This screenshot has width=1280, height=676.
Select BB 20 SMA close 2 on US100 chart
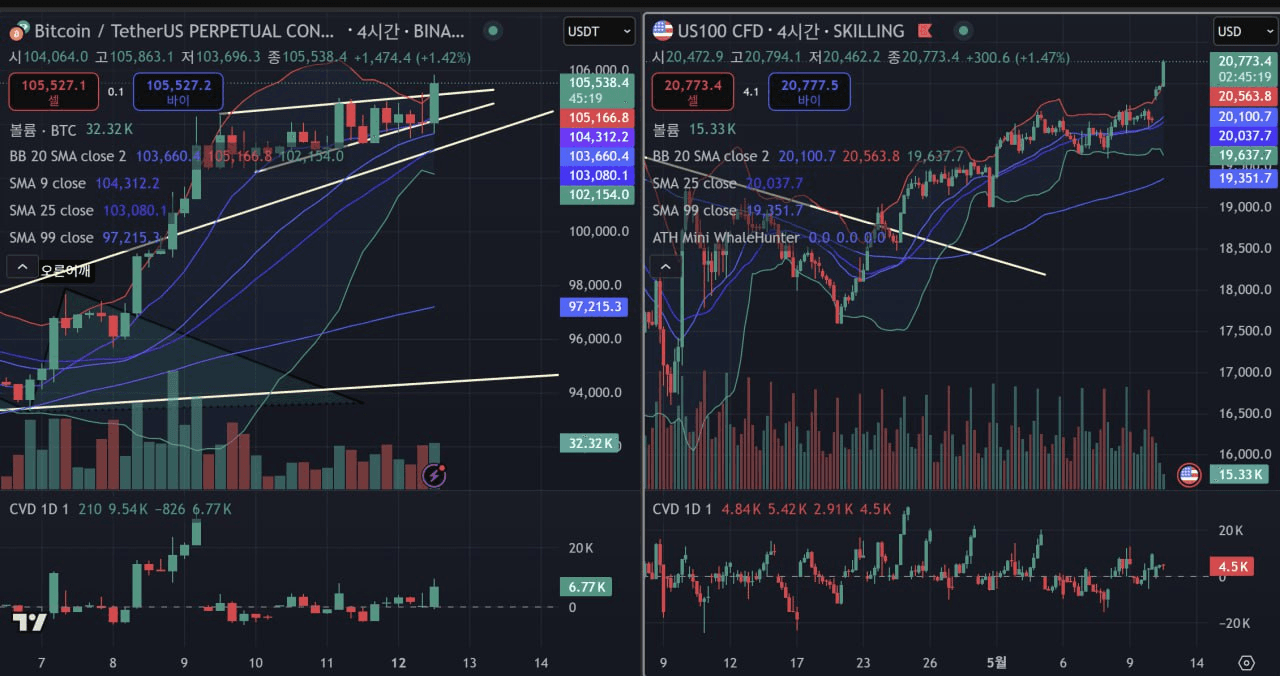711,156
